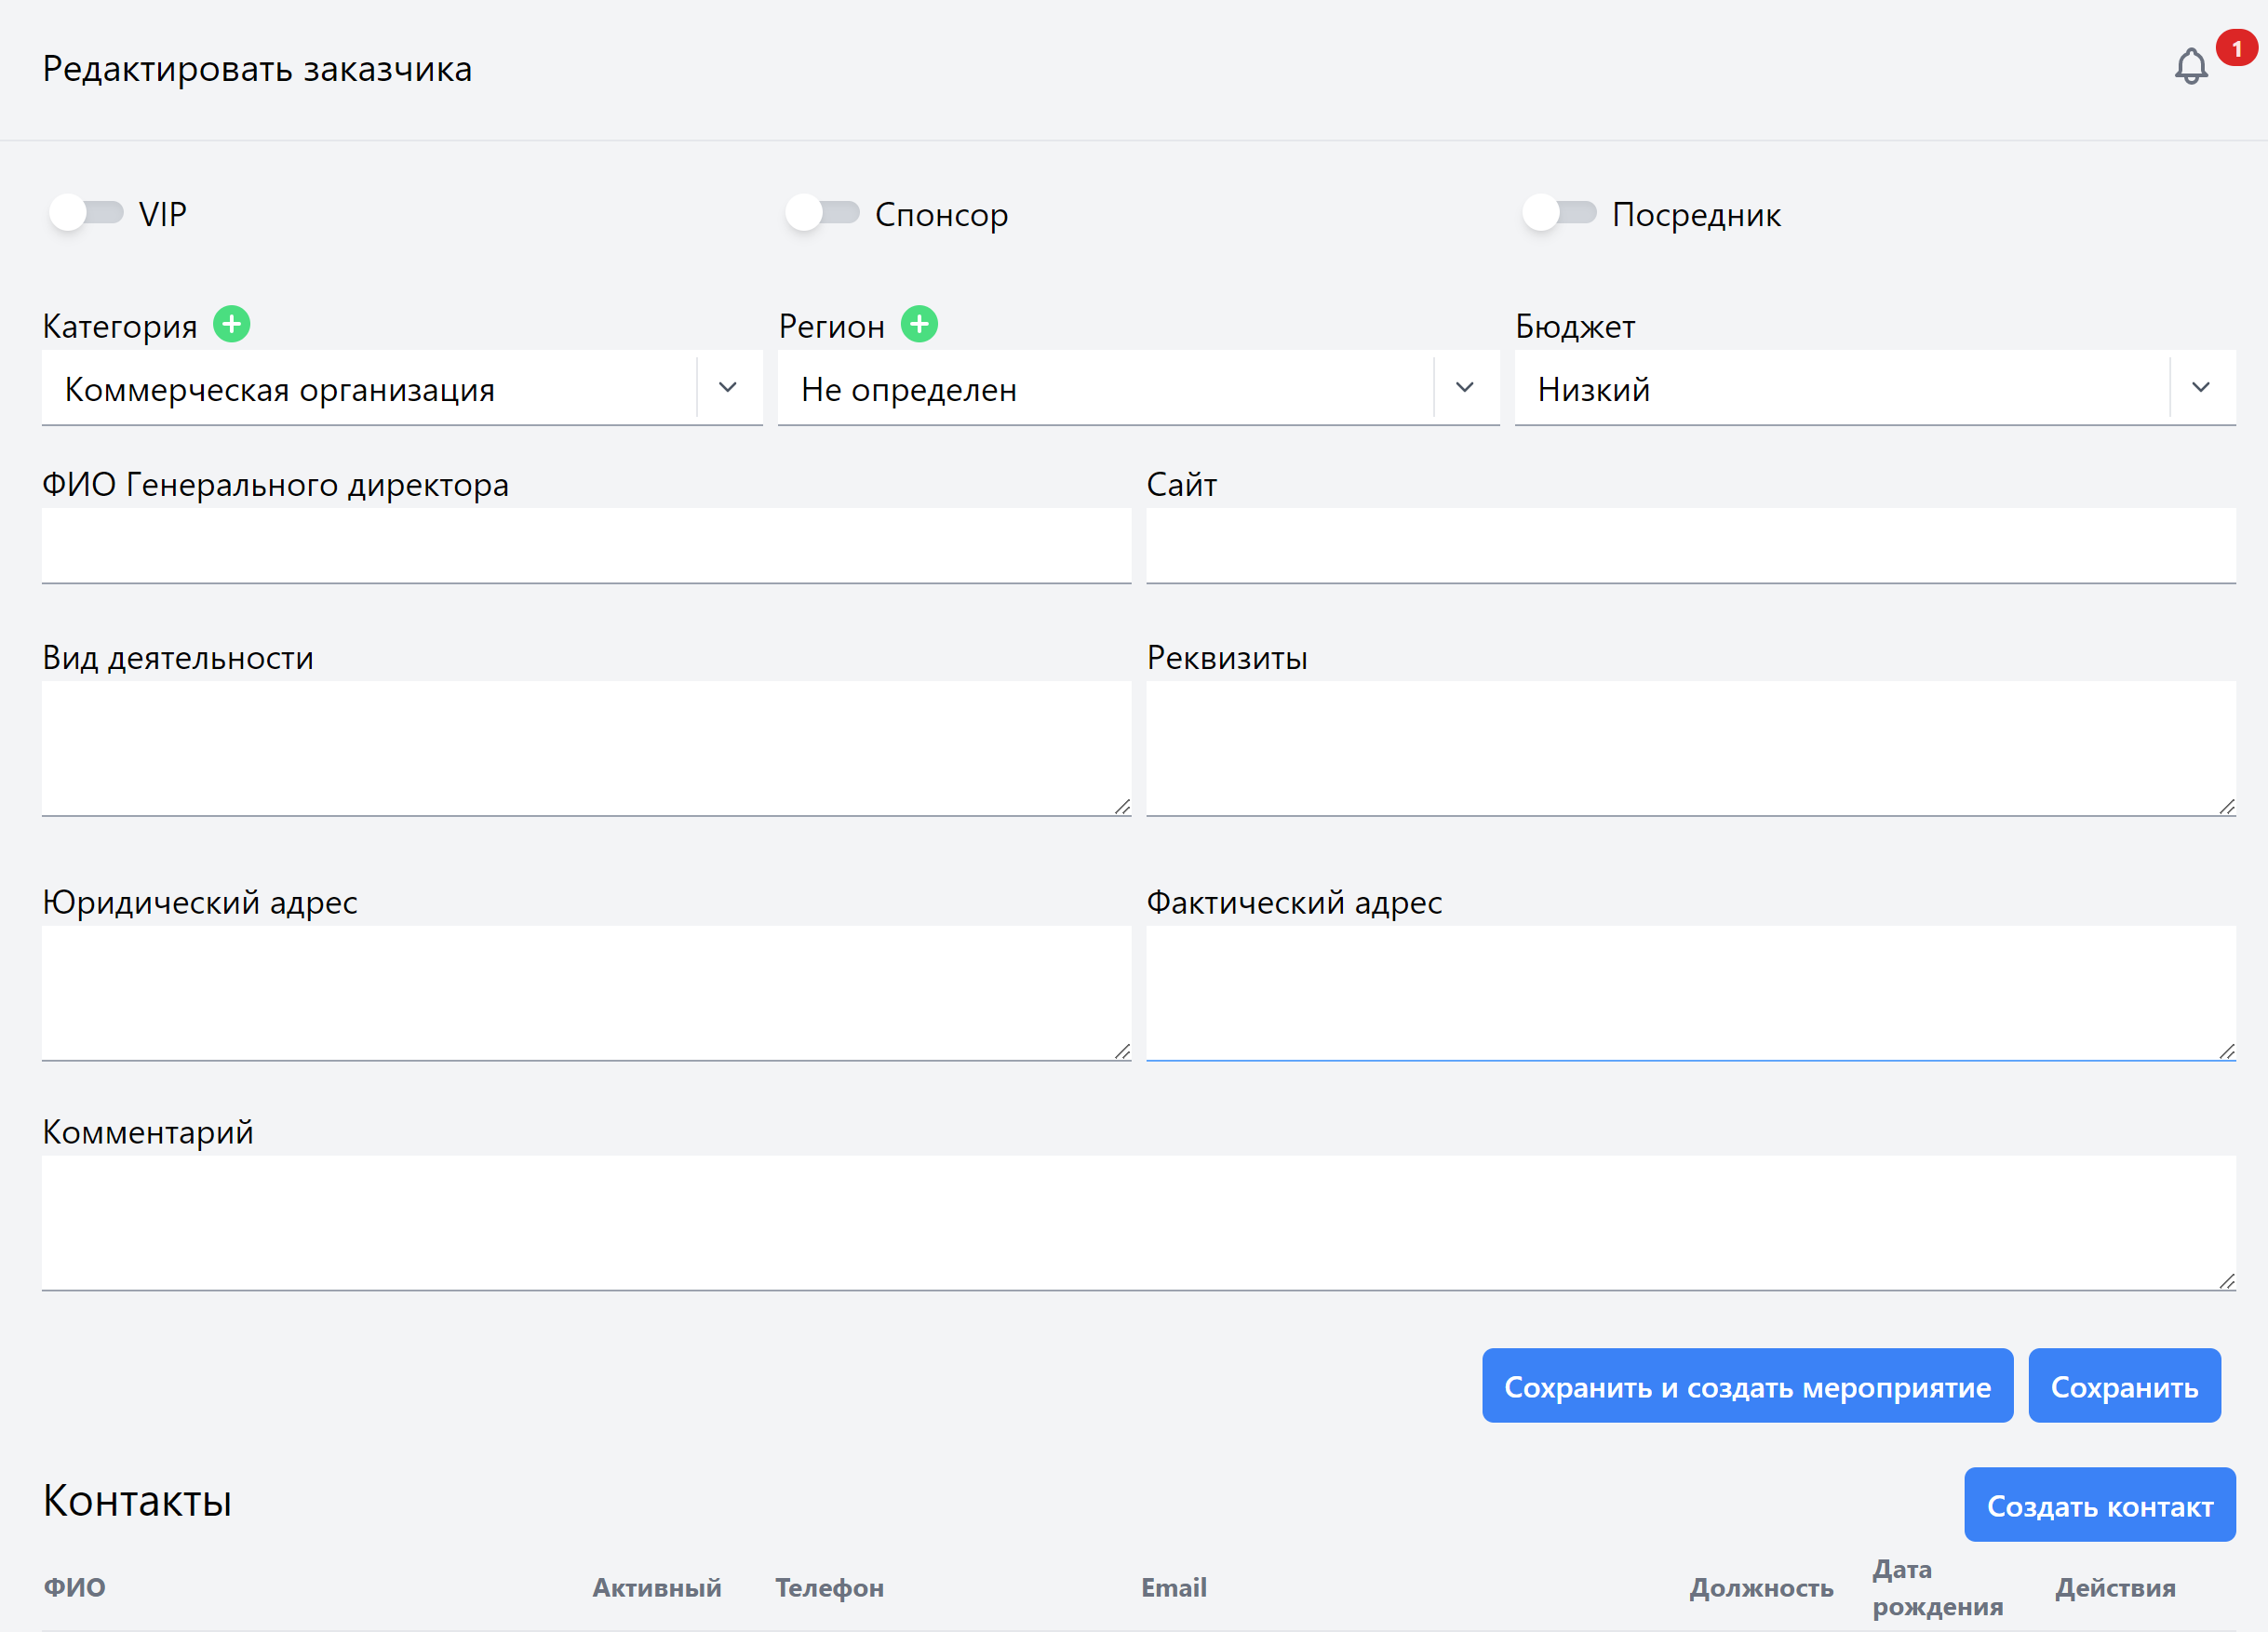Add new category with green plus icon

[x=232, y=325]
